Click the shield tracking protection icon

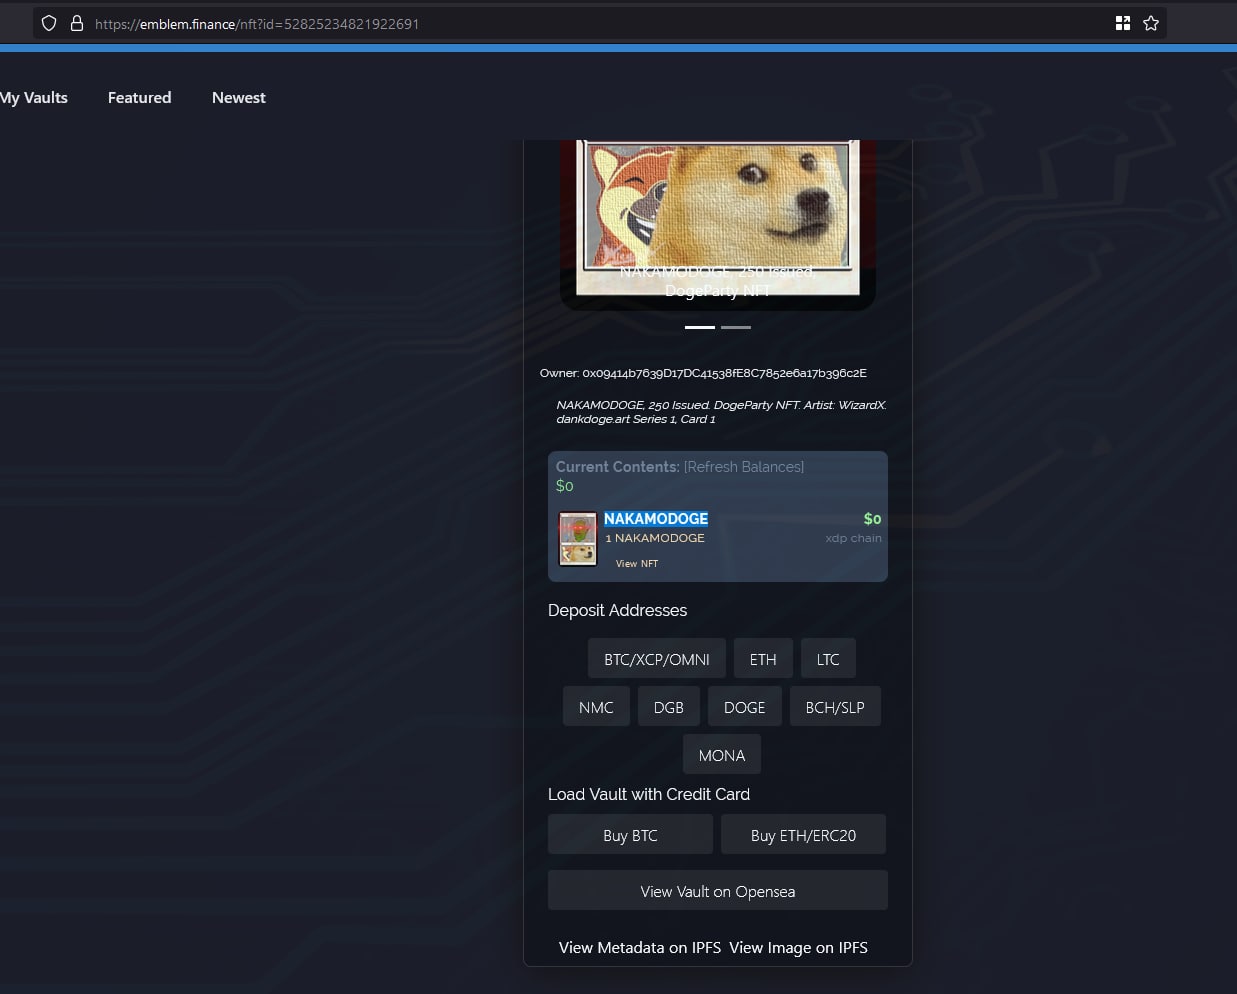pos(49,23)
